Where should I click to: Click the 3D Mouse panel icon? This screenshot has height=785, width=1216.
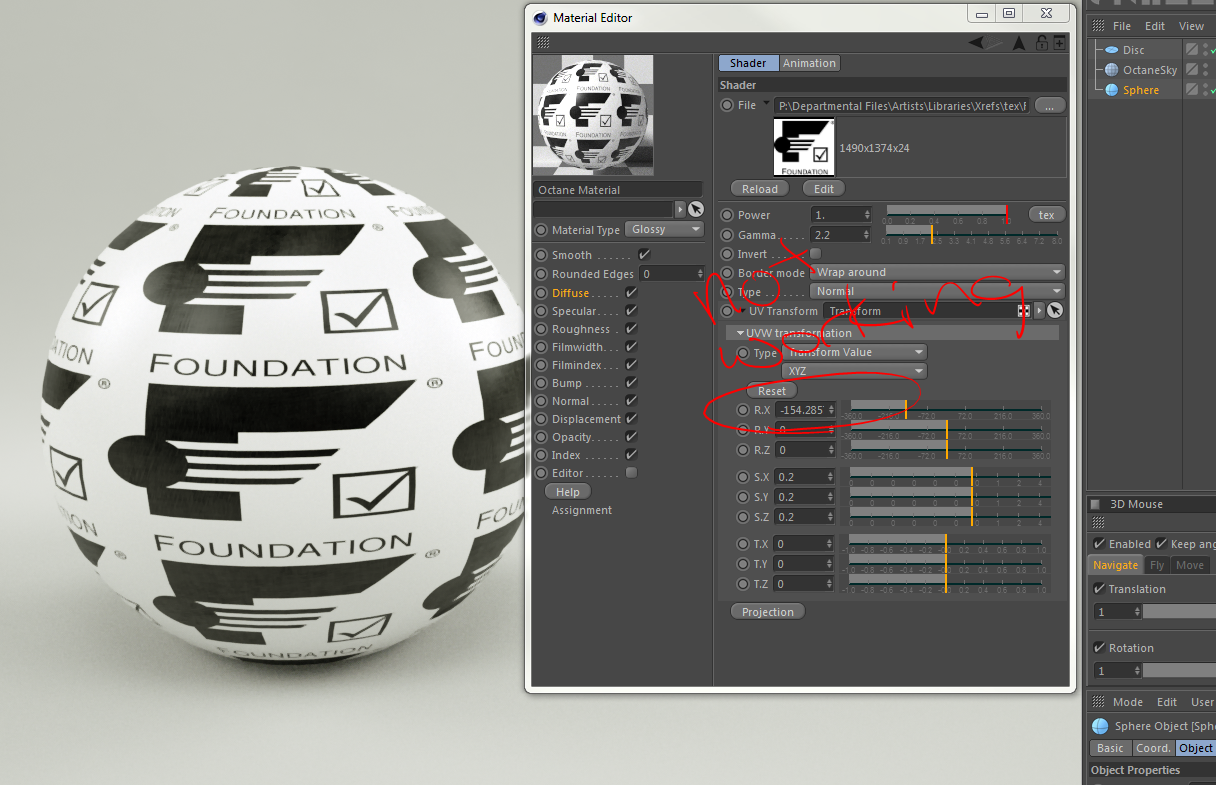(1096, 504)
